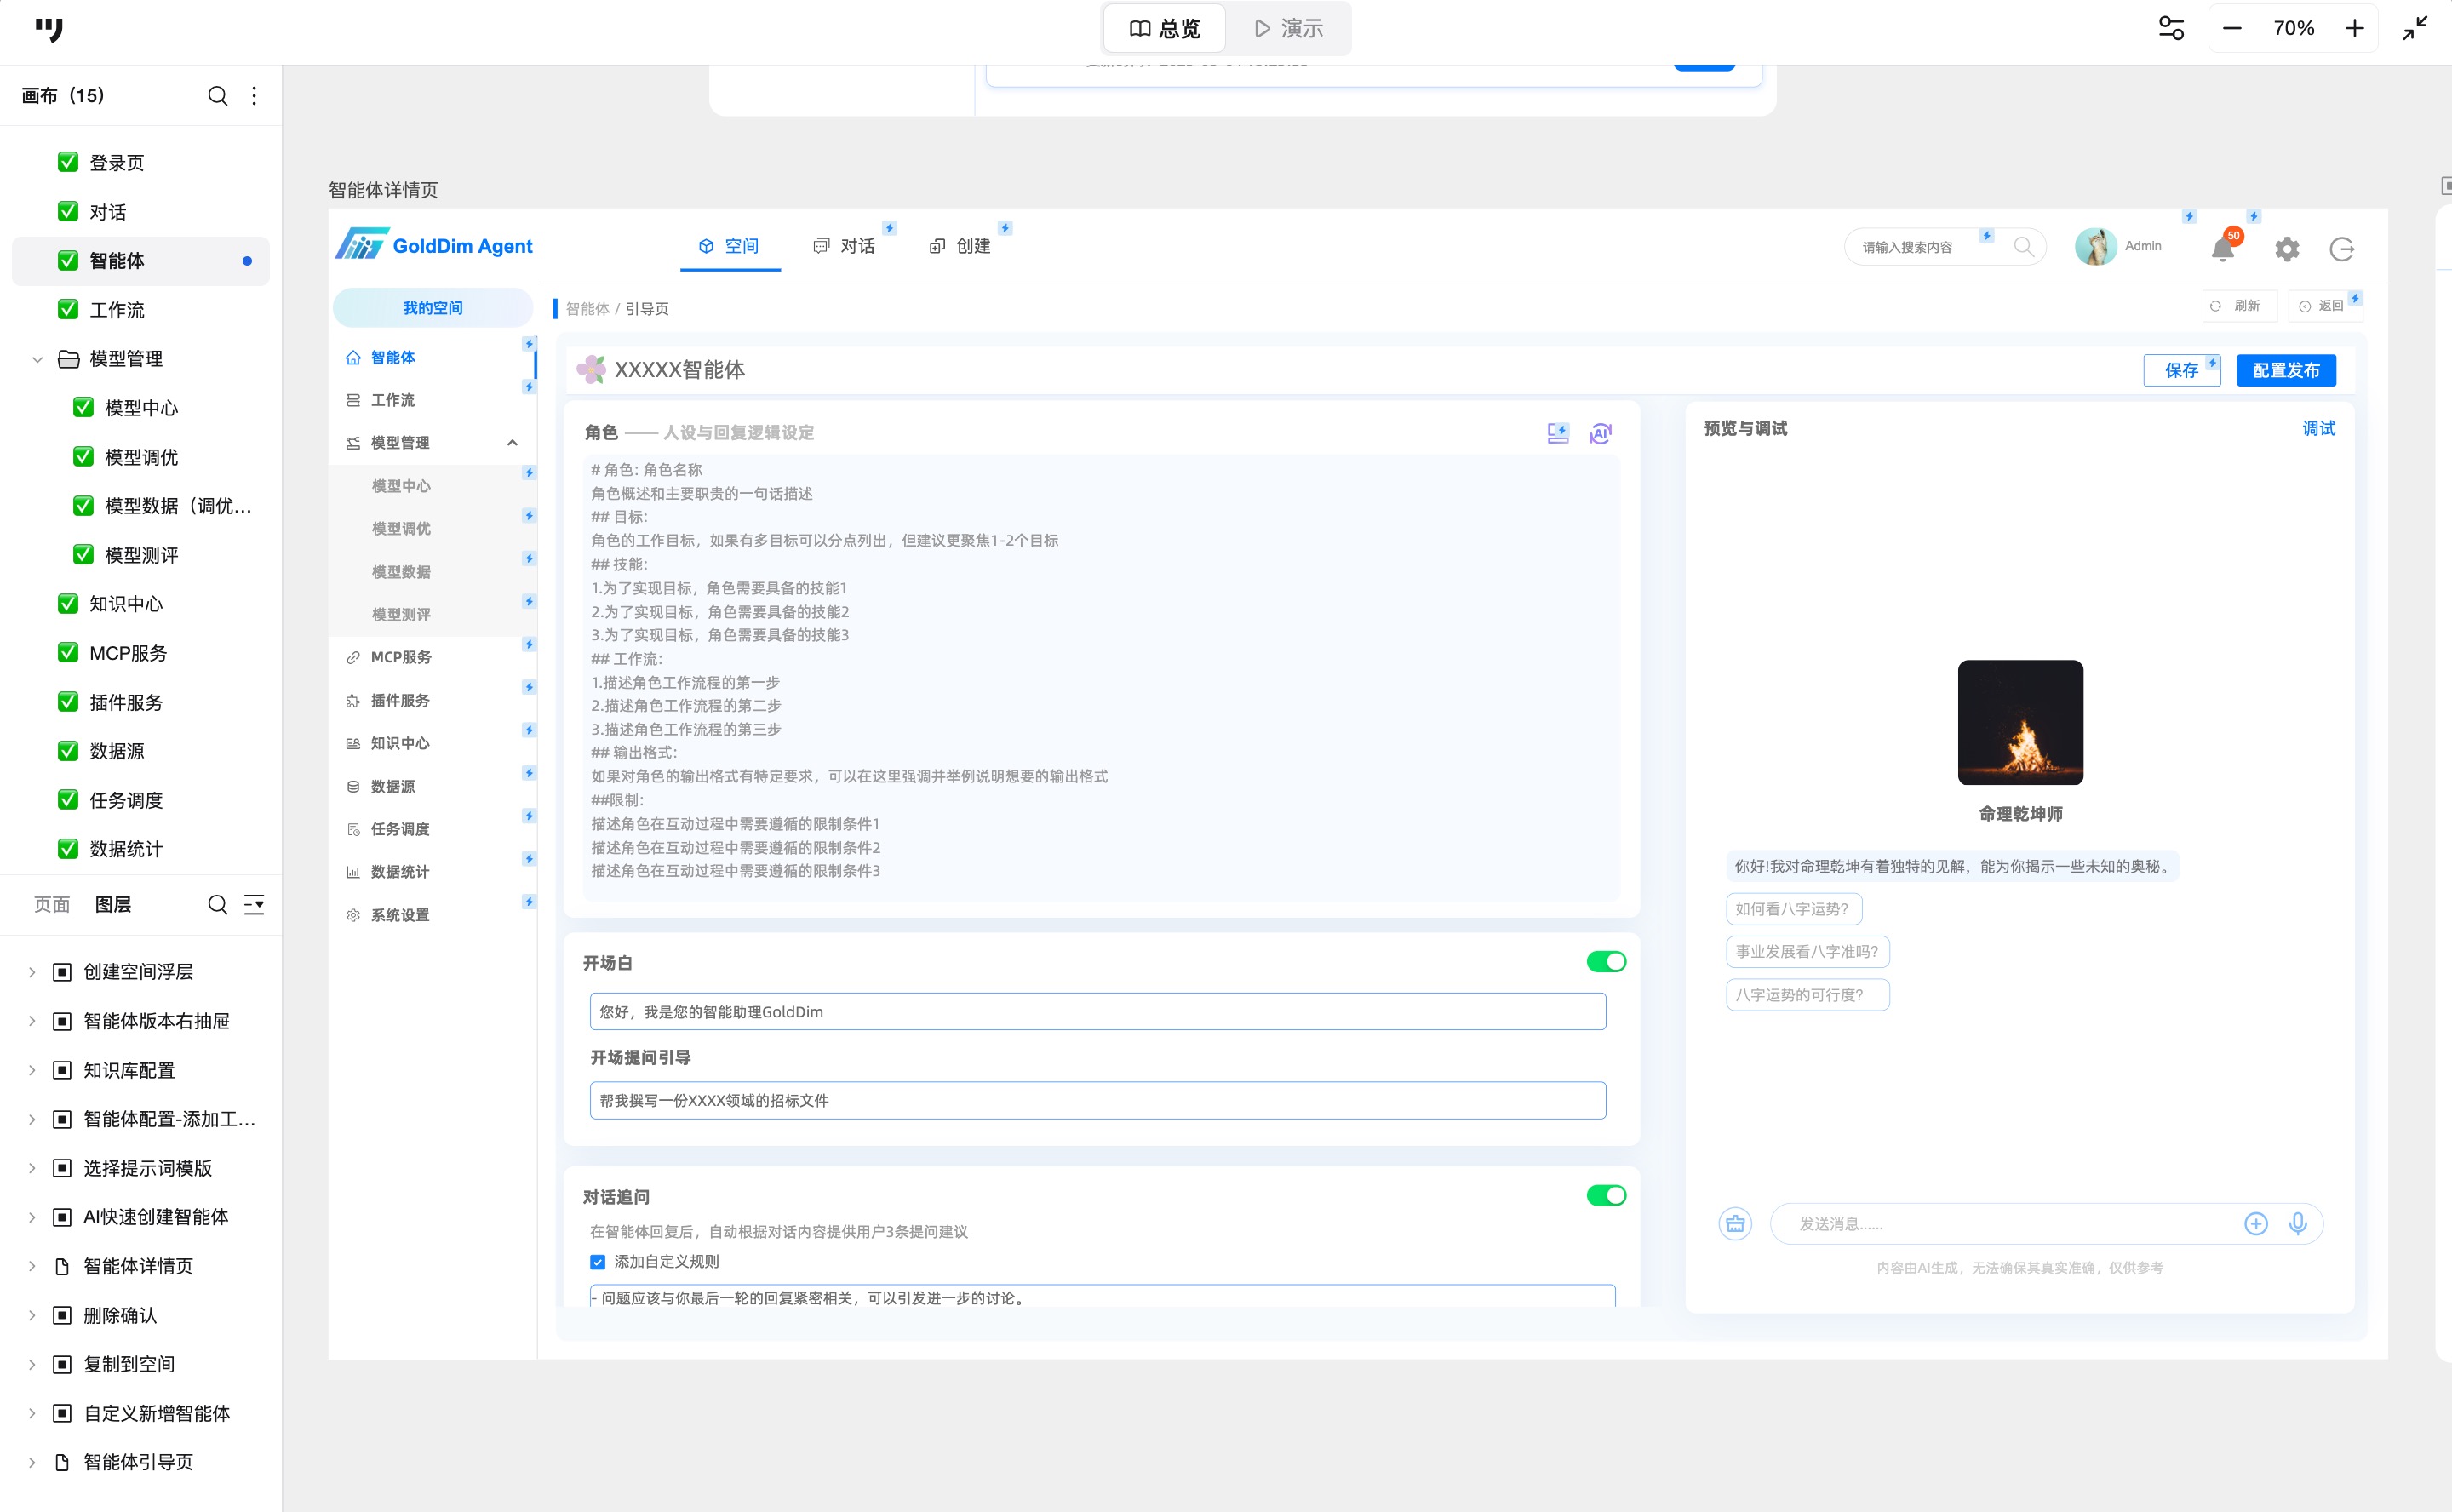Click the AI optimize icon in the role panel
2452x1512 pixels.
click(1600, 433)
